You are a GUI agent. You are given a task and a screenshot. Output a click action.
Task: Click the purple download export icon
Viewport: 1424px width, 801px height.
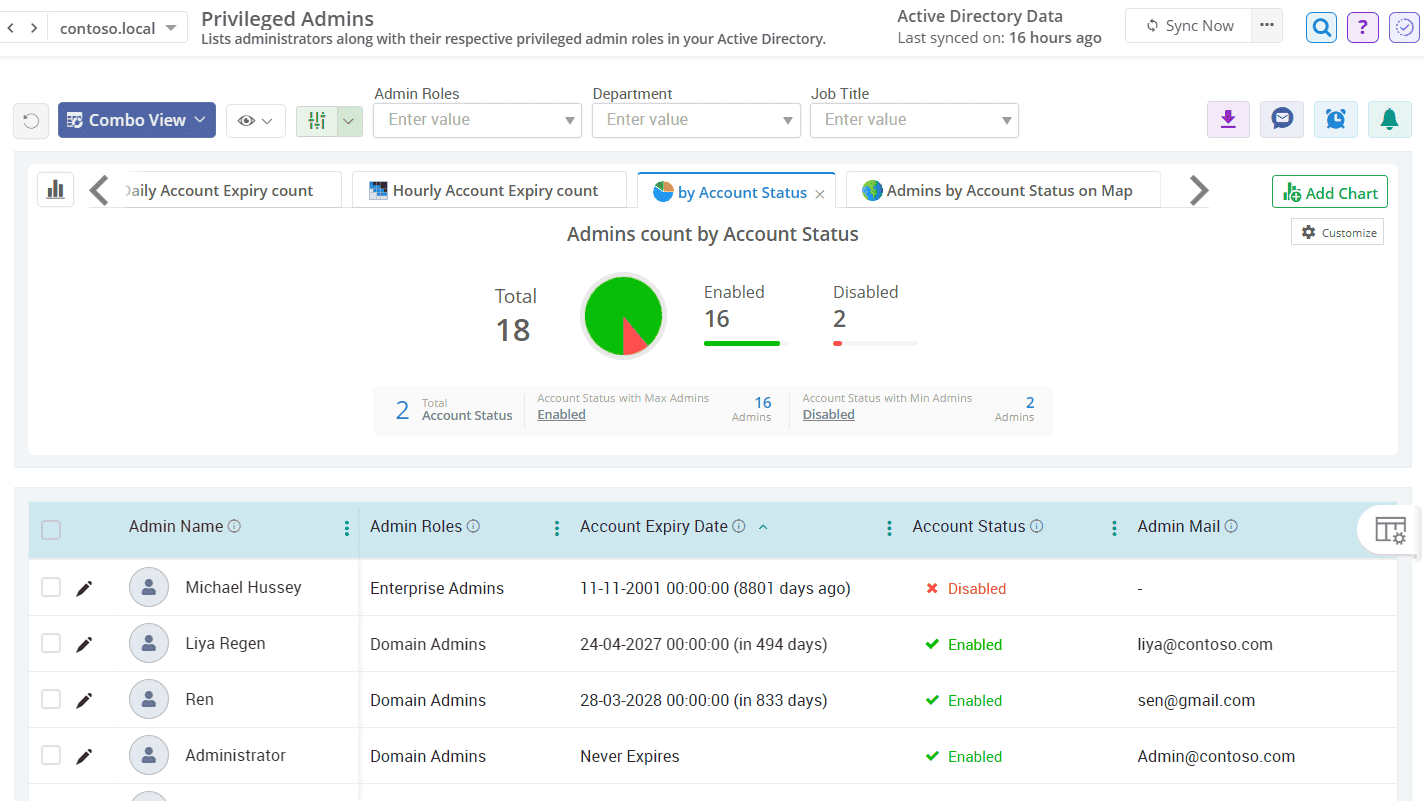1228,120
